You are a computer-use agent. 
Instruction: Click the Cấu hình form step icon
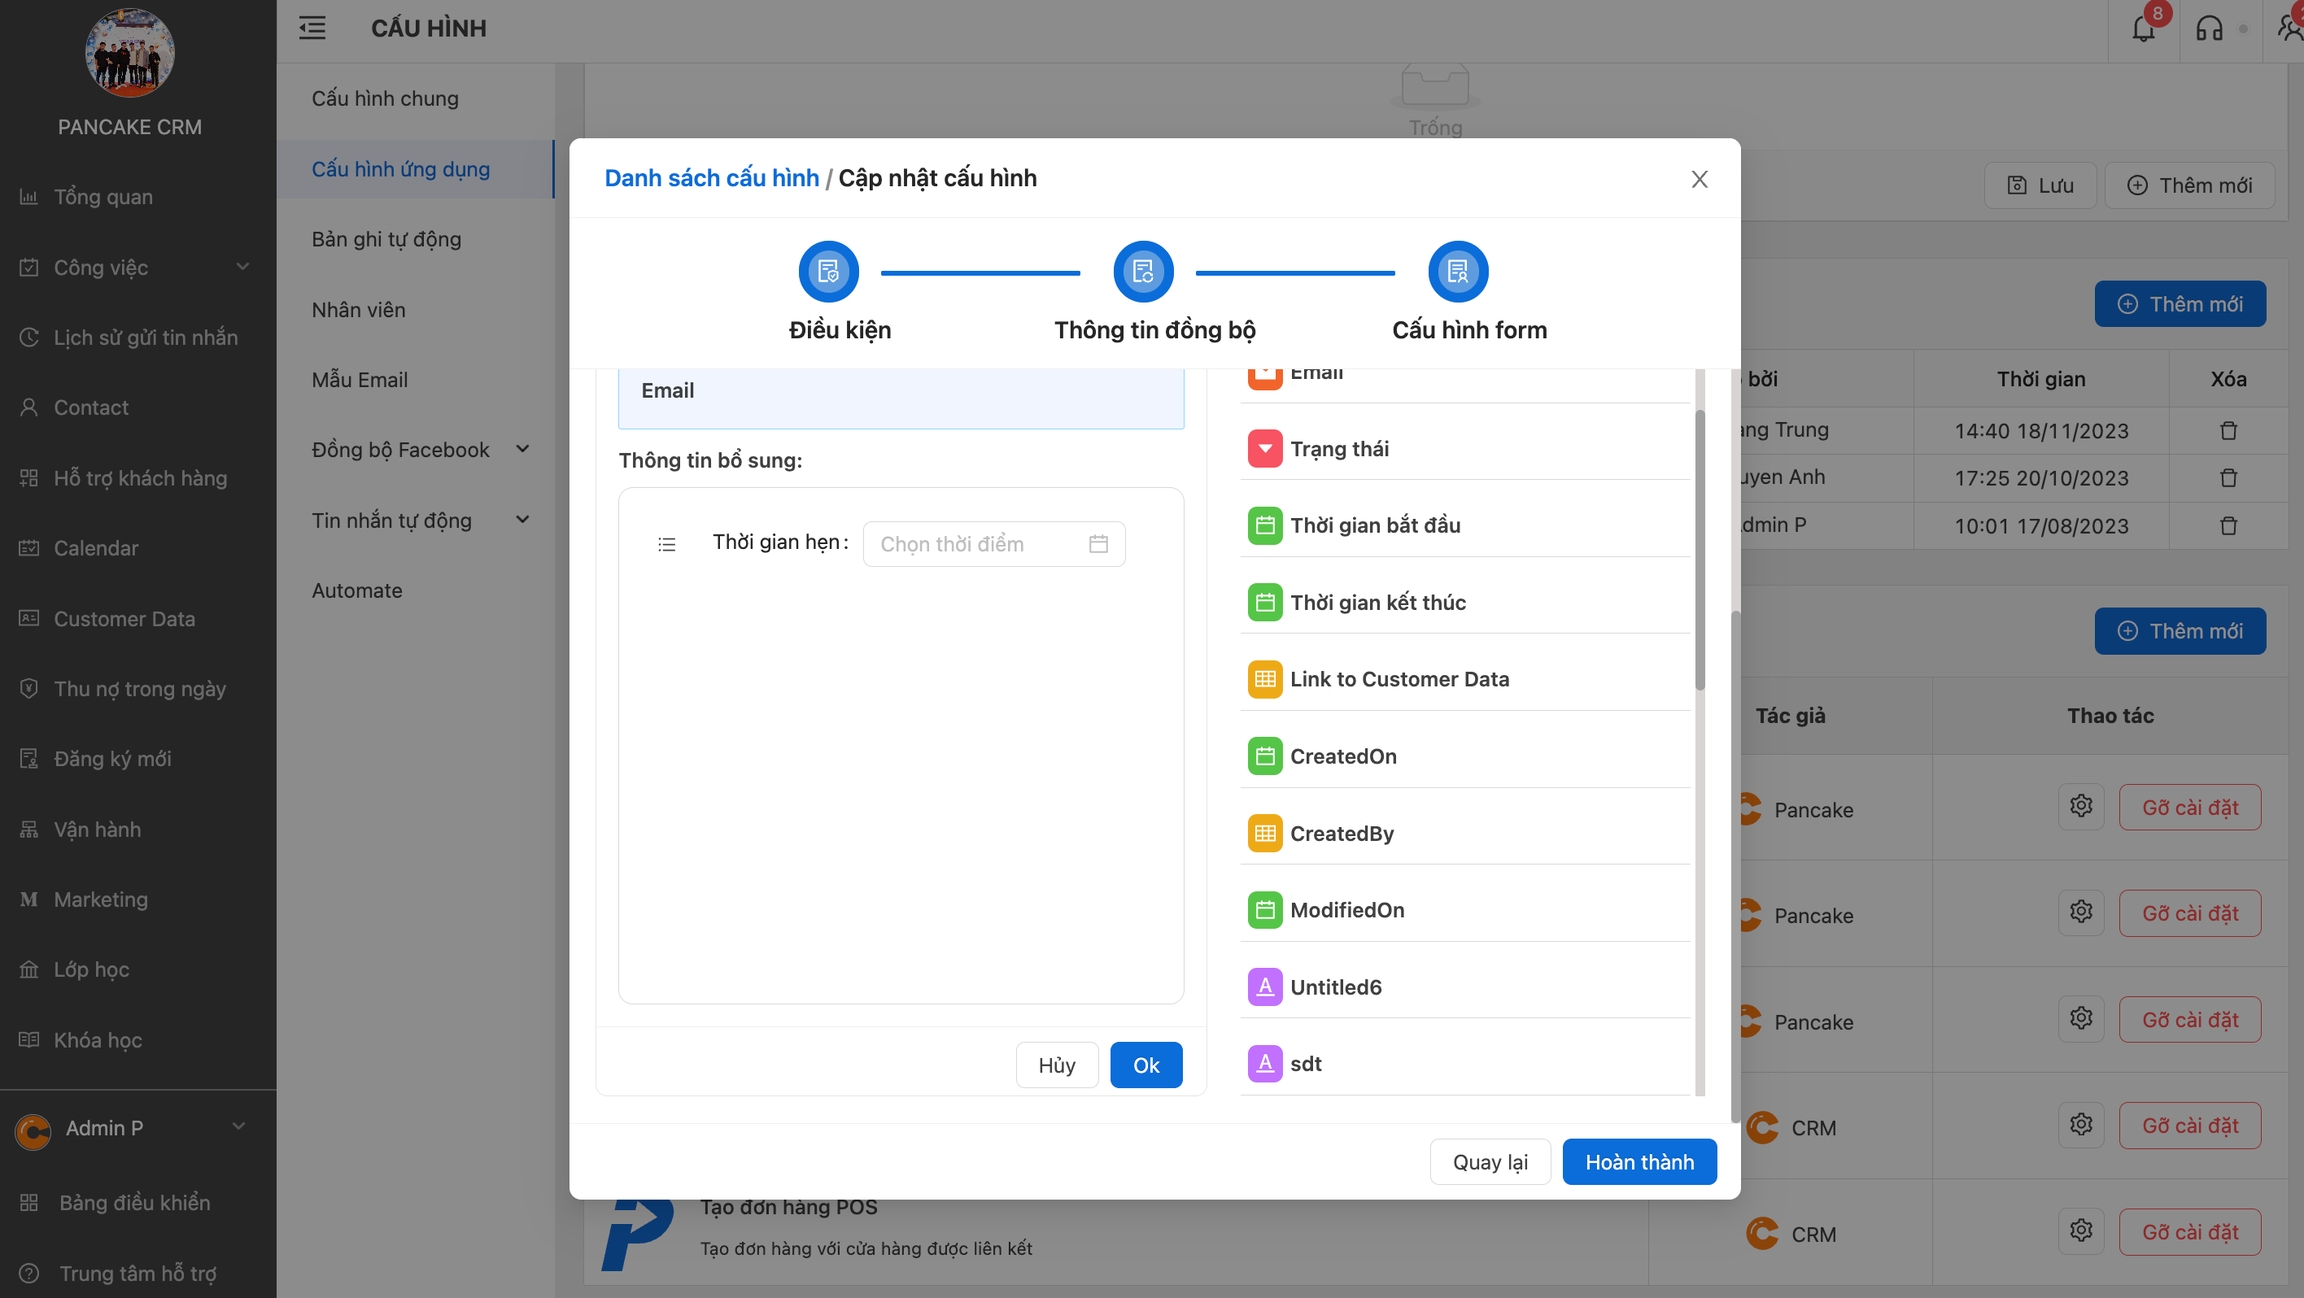pyautogui.click(x=1458, y=271)
